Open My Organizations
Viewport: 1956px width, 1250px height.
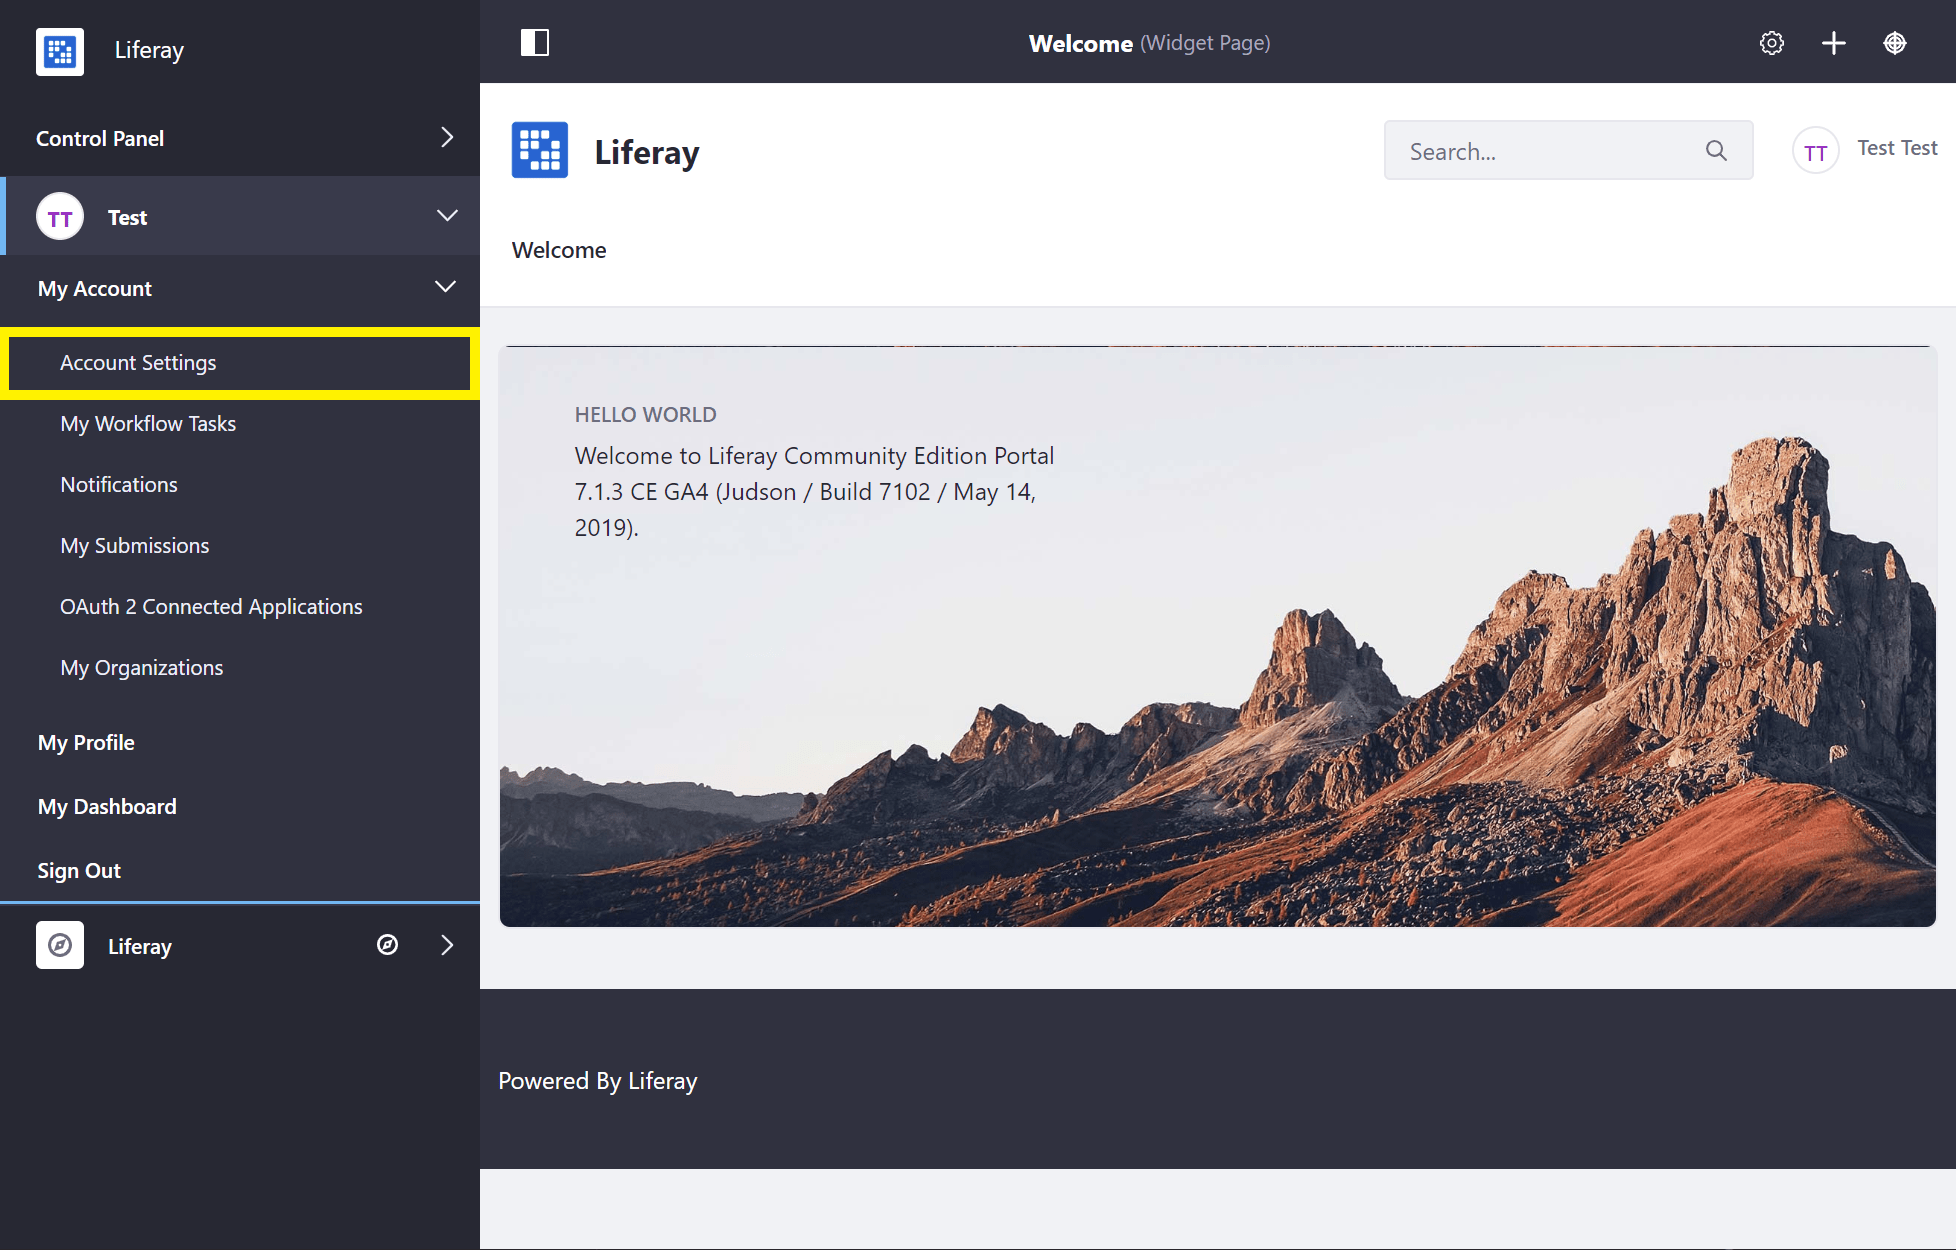tap(142, 668)
